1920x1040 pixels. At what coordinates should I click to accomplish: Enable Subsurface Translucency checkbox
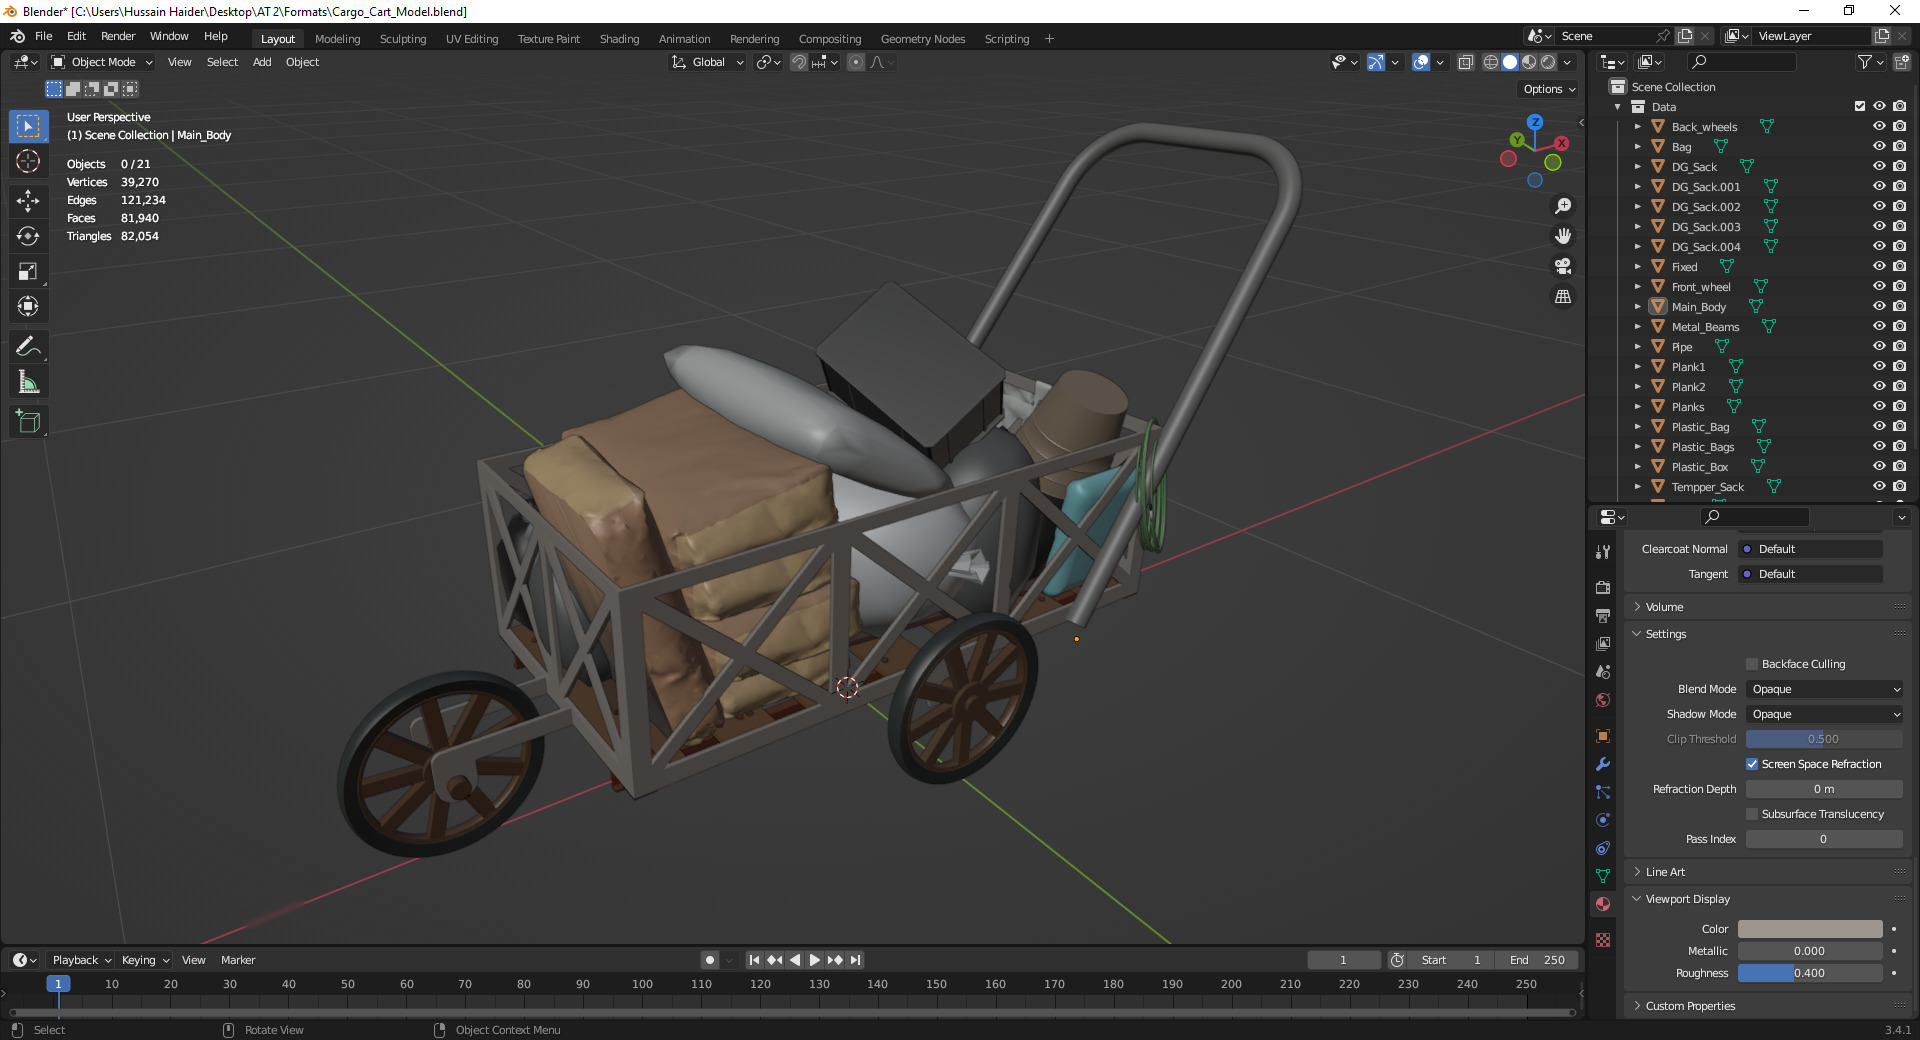click(x=1752, y=814)
